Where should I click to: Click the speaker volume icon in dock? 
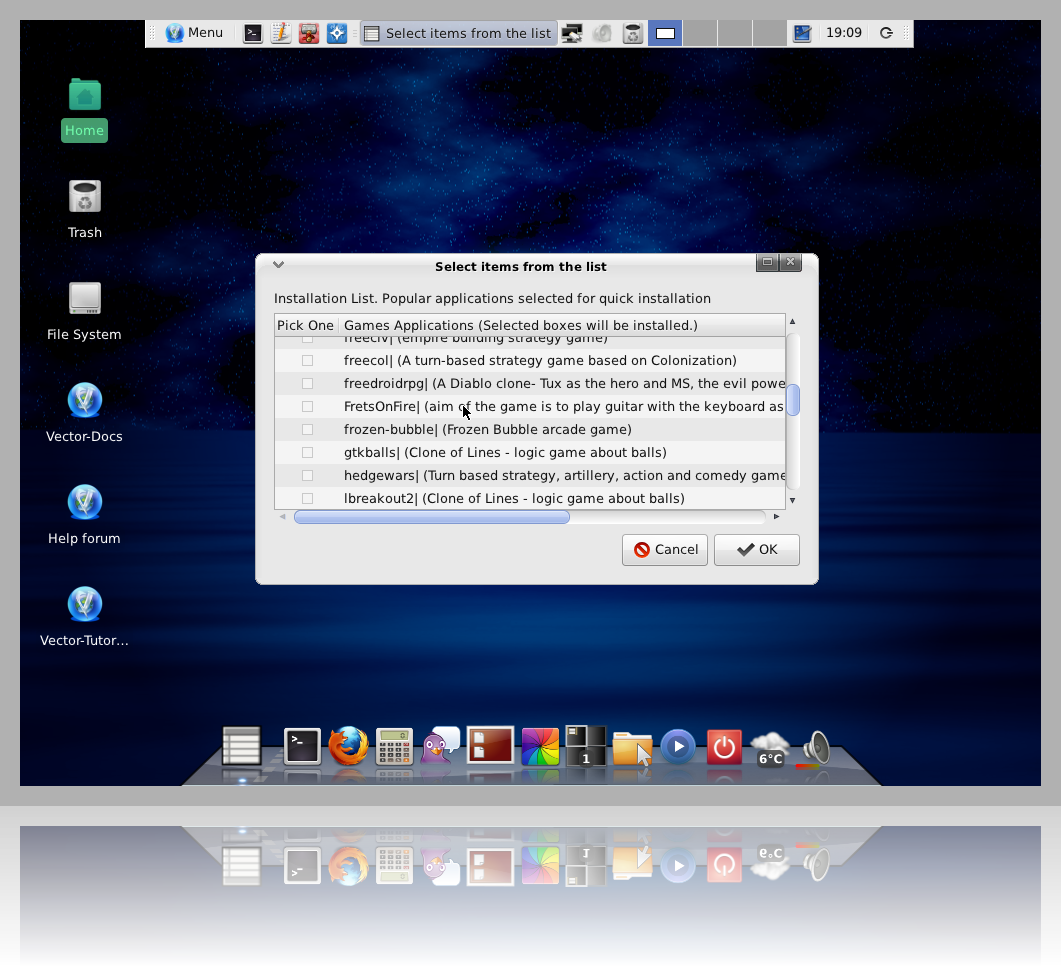coord(817,747)
